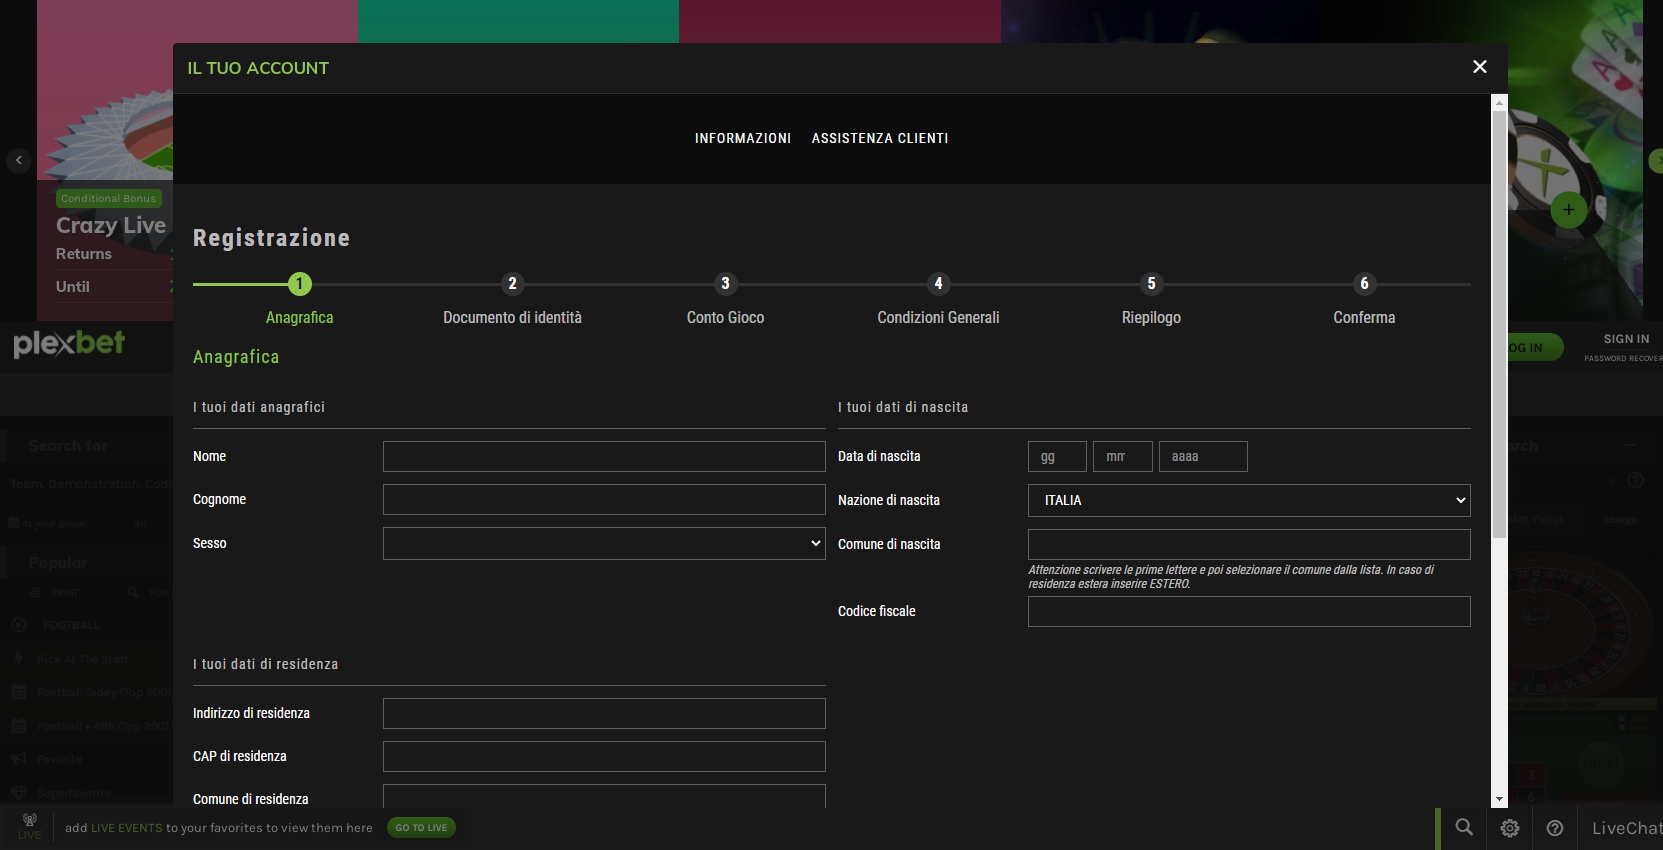This screenshot has height=850, width=1663.
Task: Click the LIVE icon in bottom bar
Action: [x=29, y=826]
